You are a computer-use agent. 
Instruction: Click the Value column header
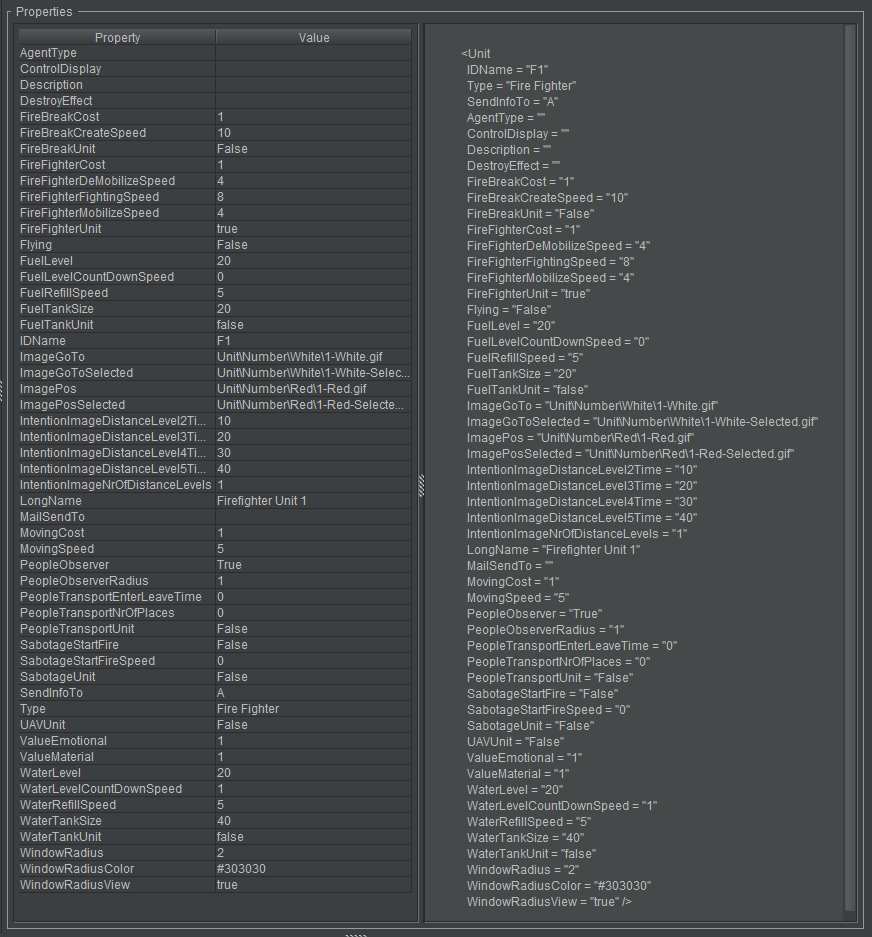[x=313, y=38]
